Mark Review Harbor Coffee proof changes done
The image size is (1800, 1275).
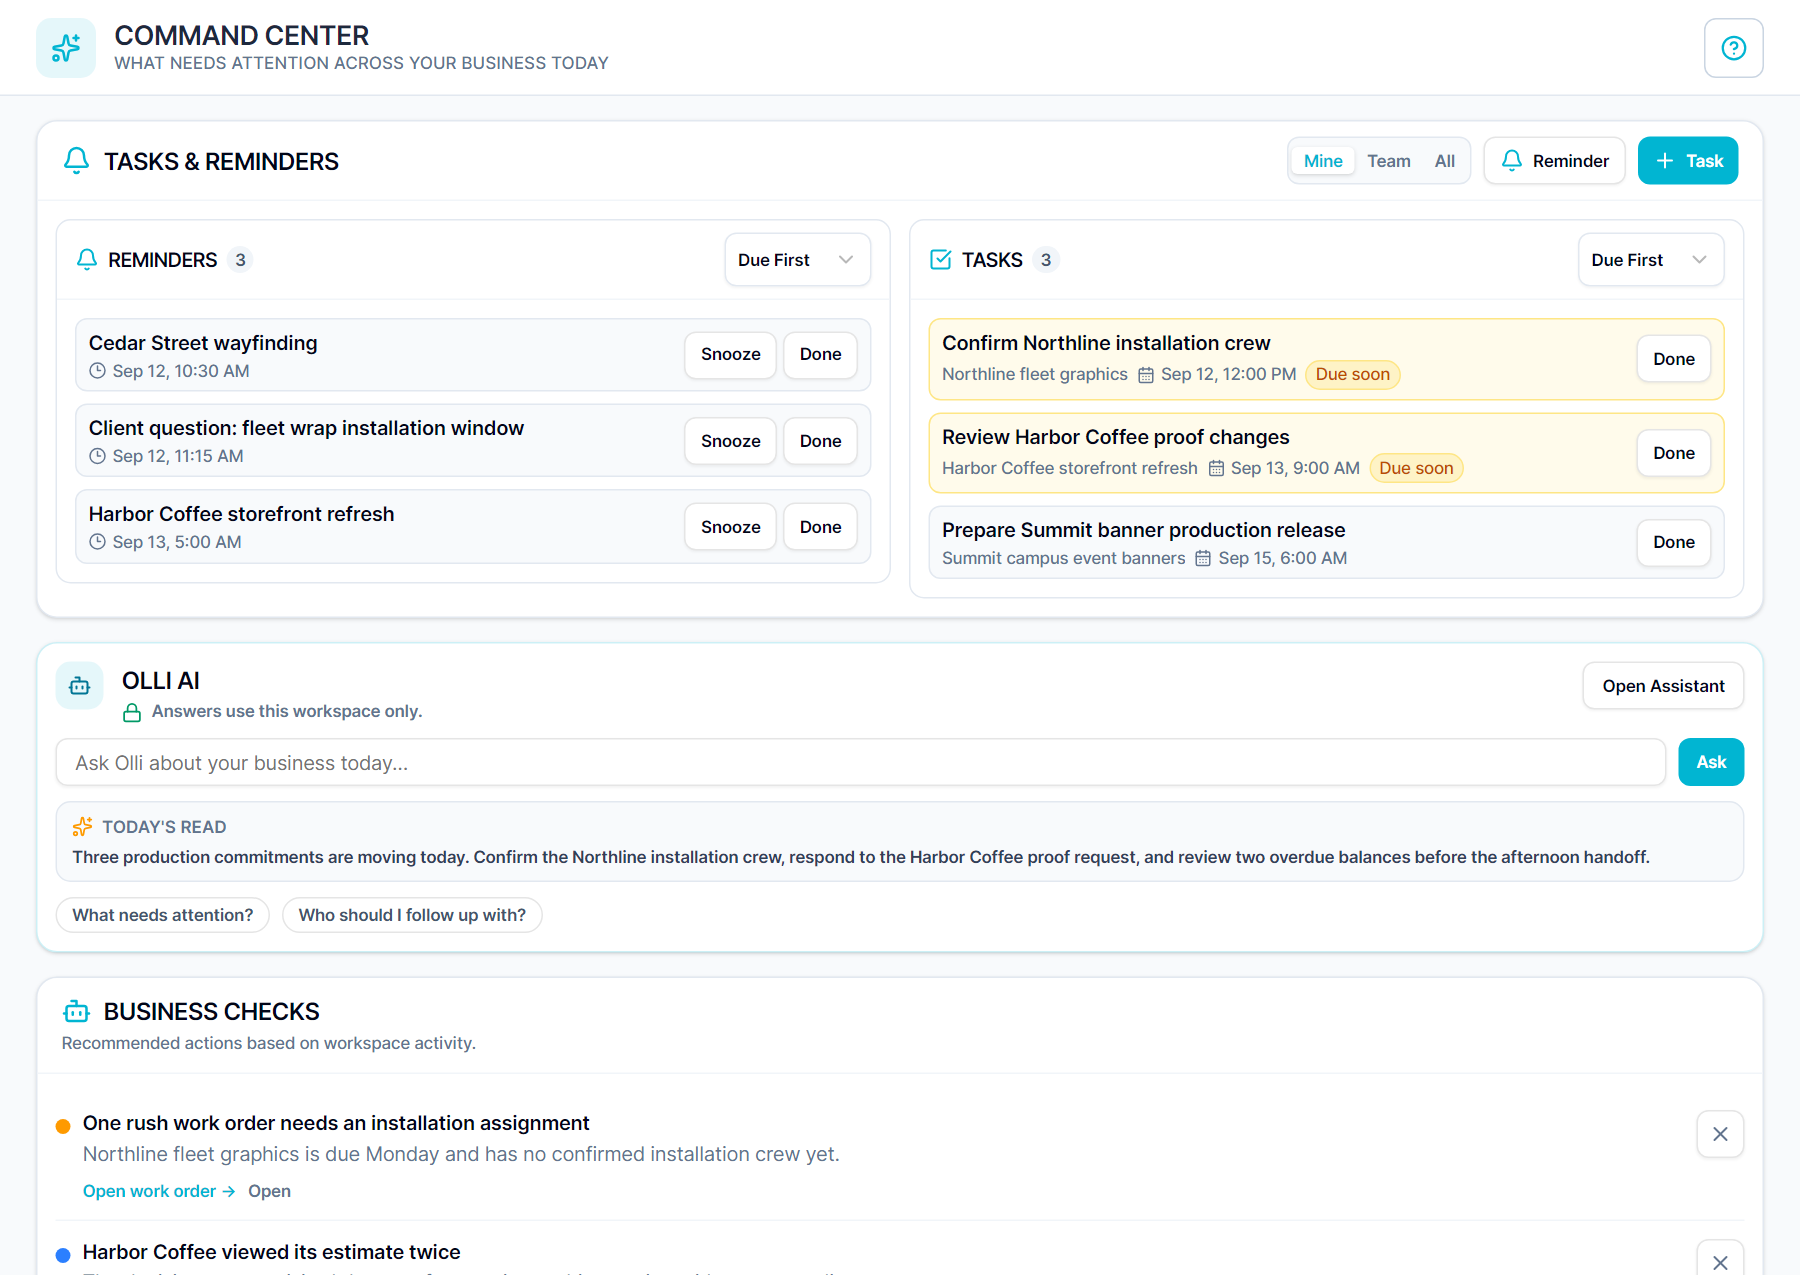tap(1674, 453)
